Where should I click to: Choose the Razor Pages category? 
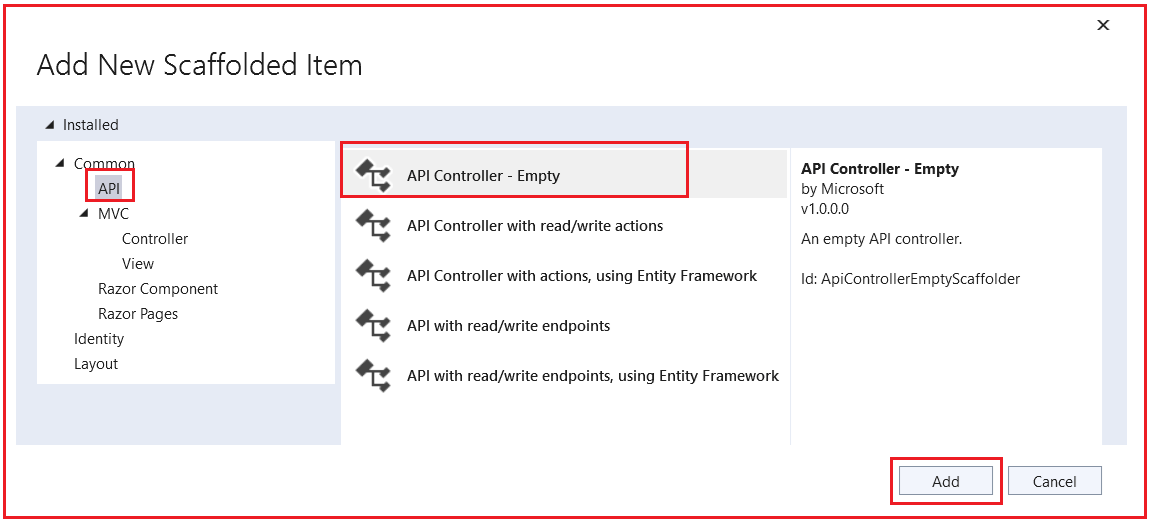[x=138, y=314]
